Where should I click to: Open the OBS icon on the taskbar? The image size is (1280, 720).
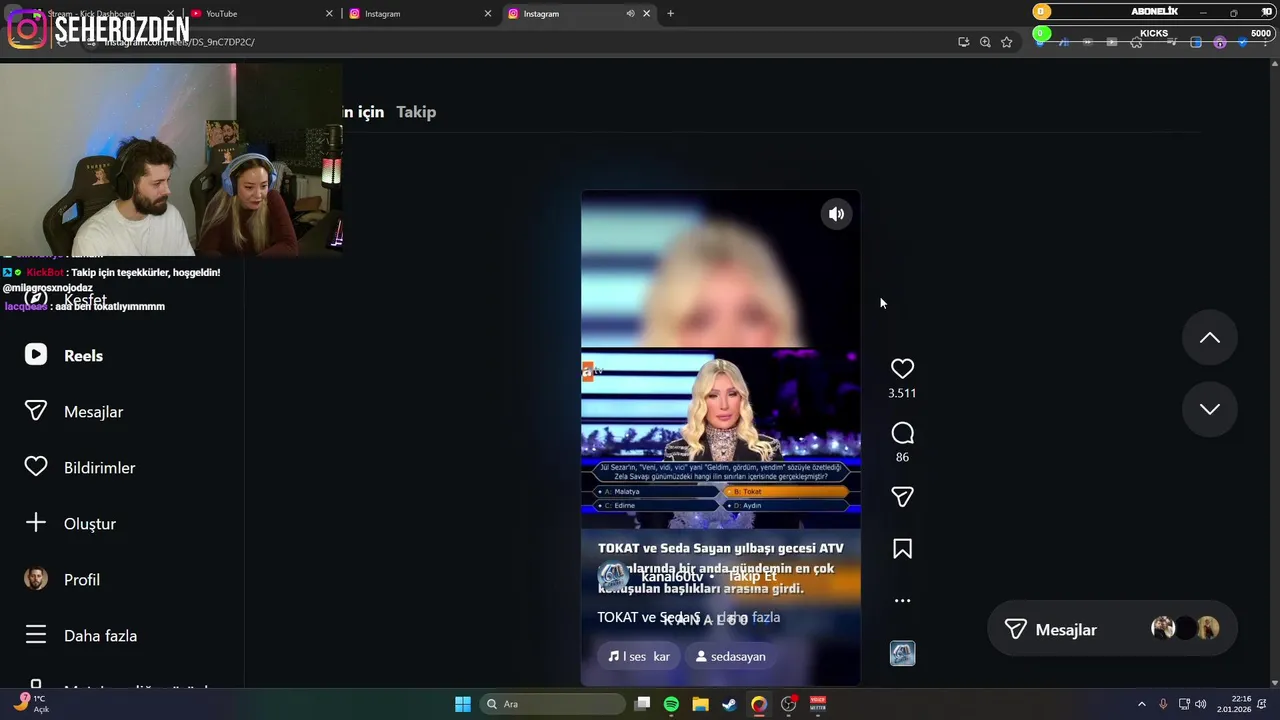[789, 704]
